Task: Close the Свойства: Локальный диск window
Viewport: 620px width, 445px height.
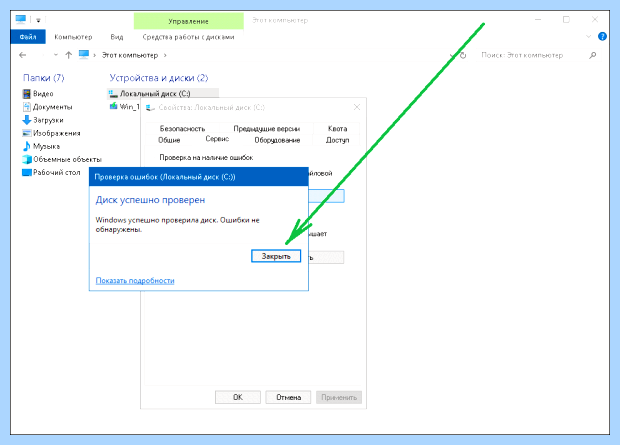Action: coord(357,107)
